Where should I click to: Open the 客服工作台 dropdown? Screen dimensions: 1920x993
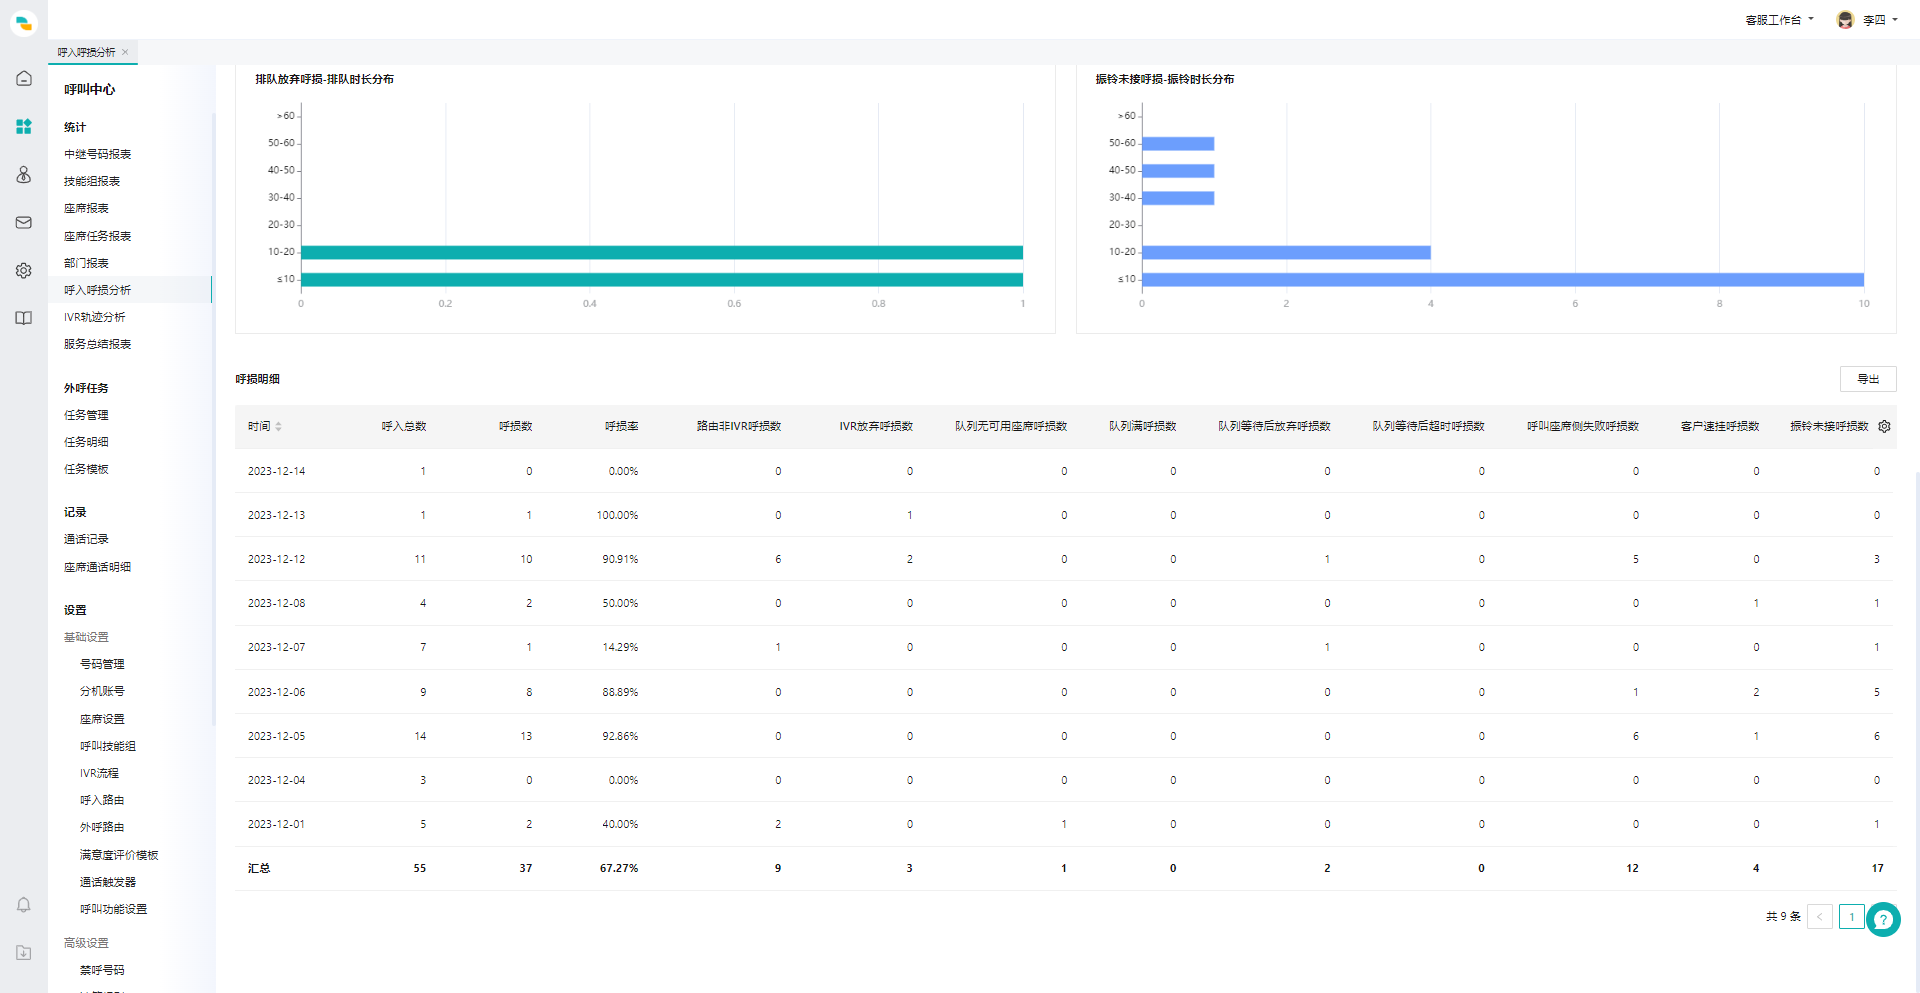tap(1780, 20)
